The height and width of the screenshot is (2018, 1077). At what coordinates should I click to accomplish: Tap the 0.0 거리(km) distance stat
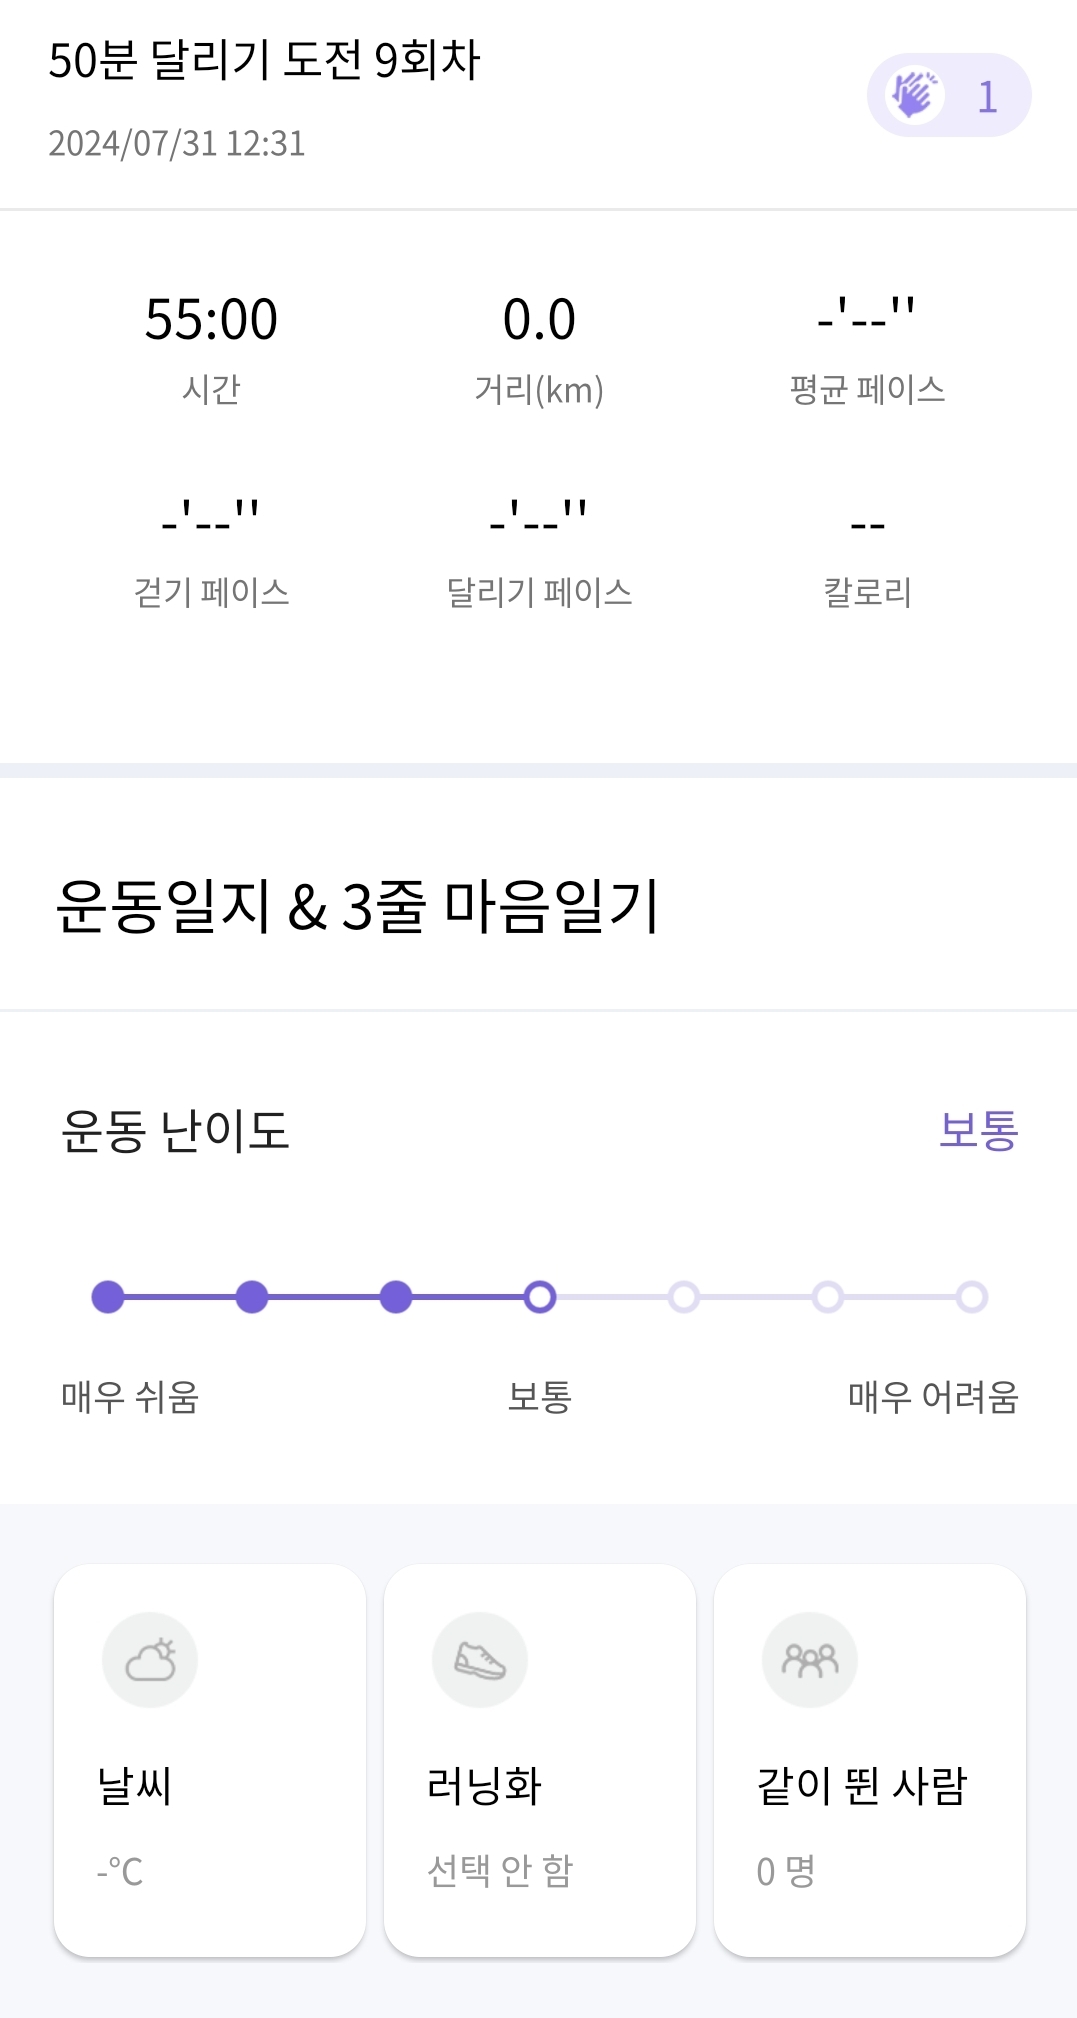coord(539,345)
